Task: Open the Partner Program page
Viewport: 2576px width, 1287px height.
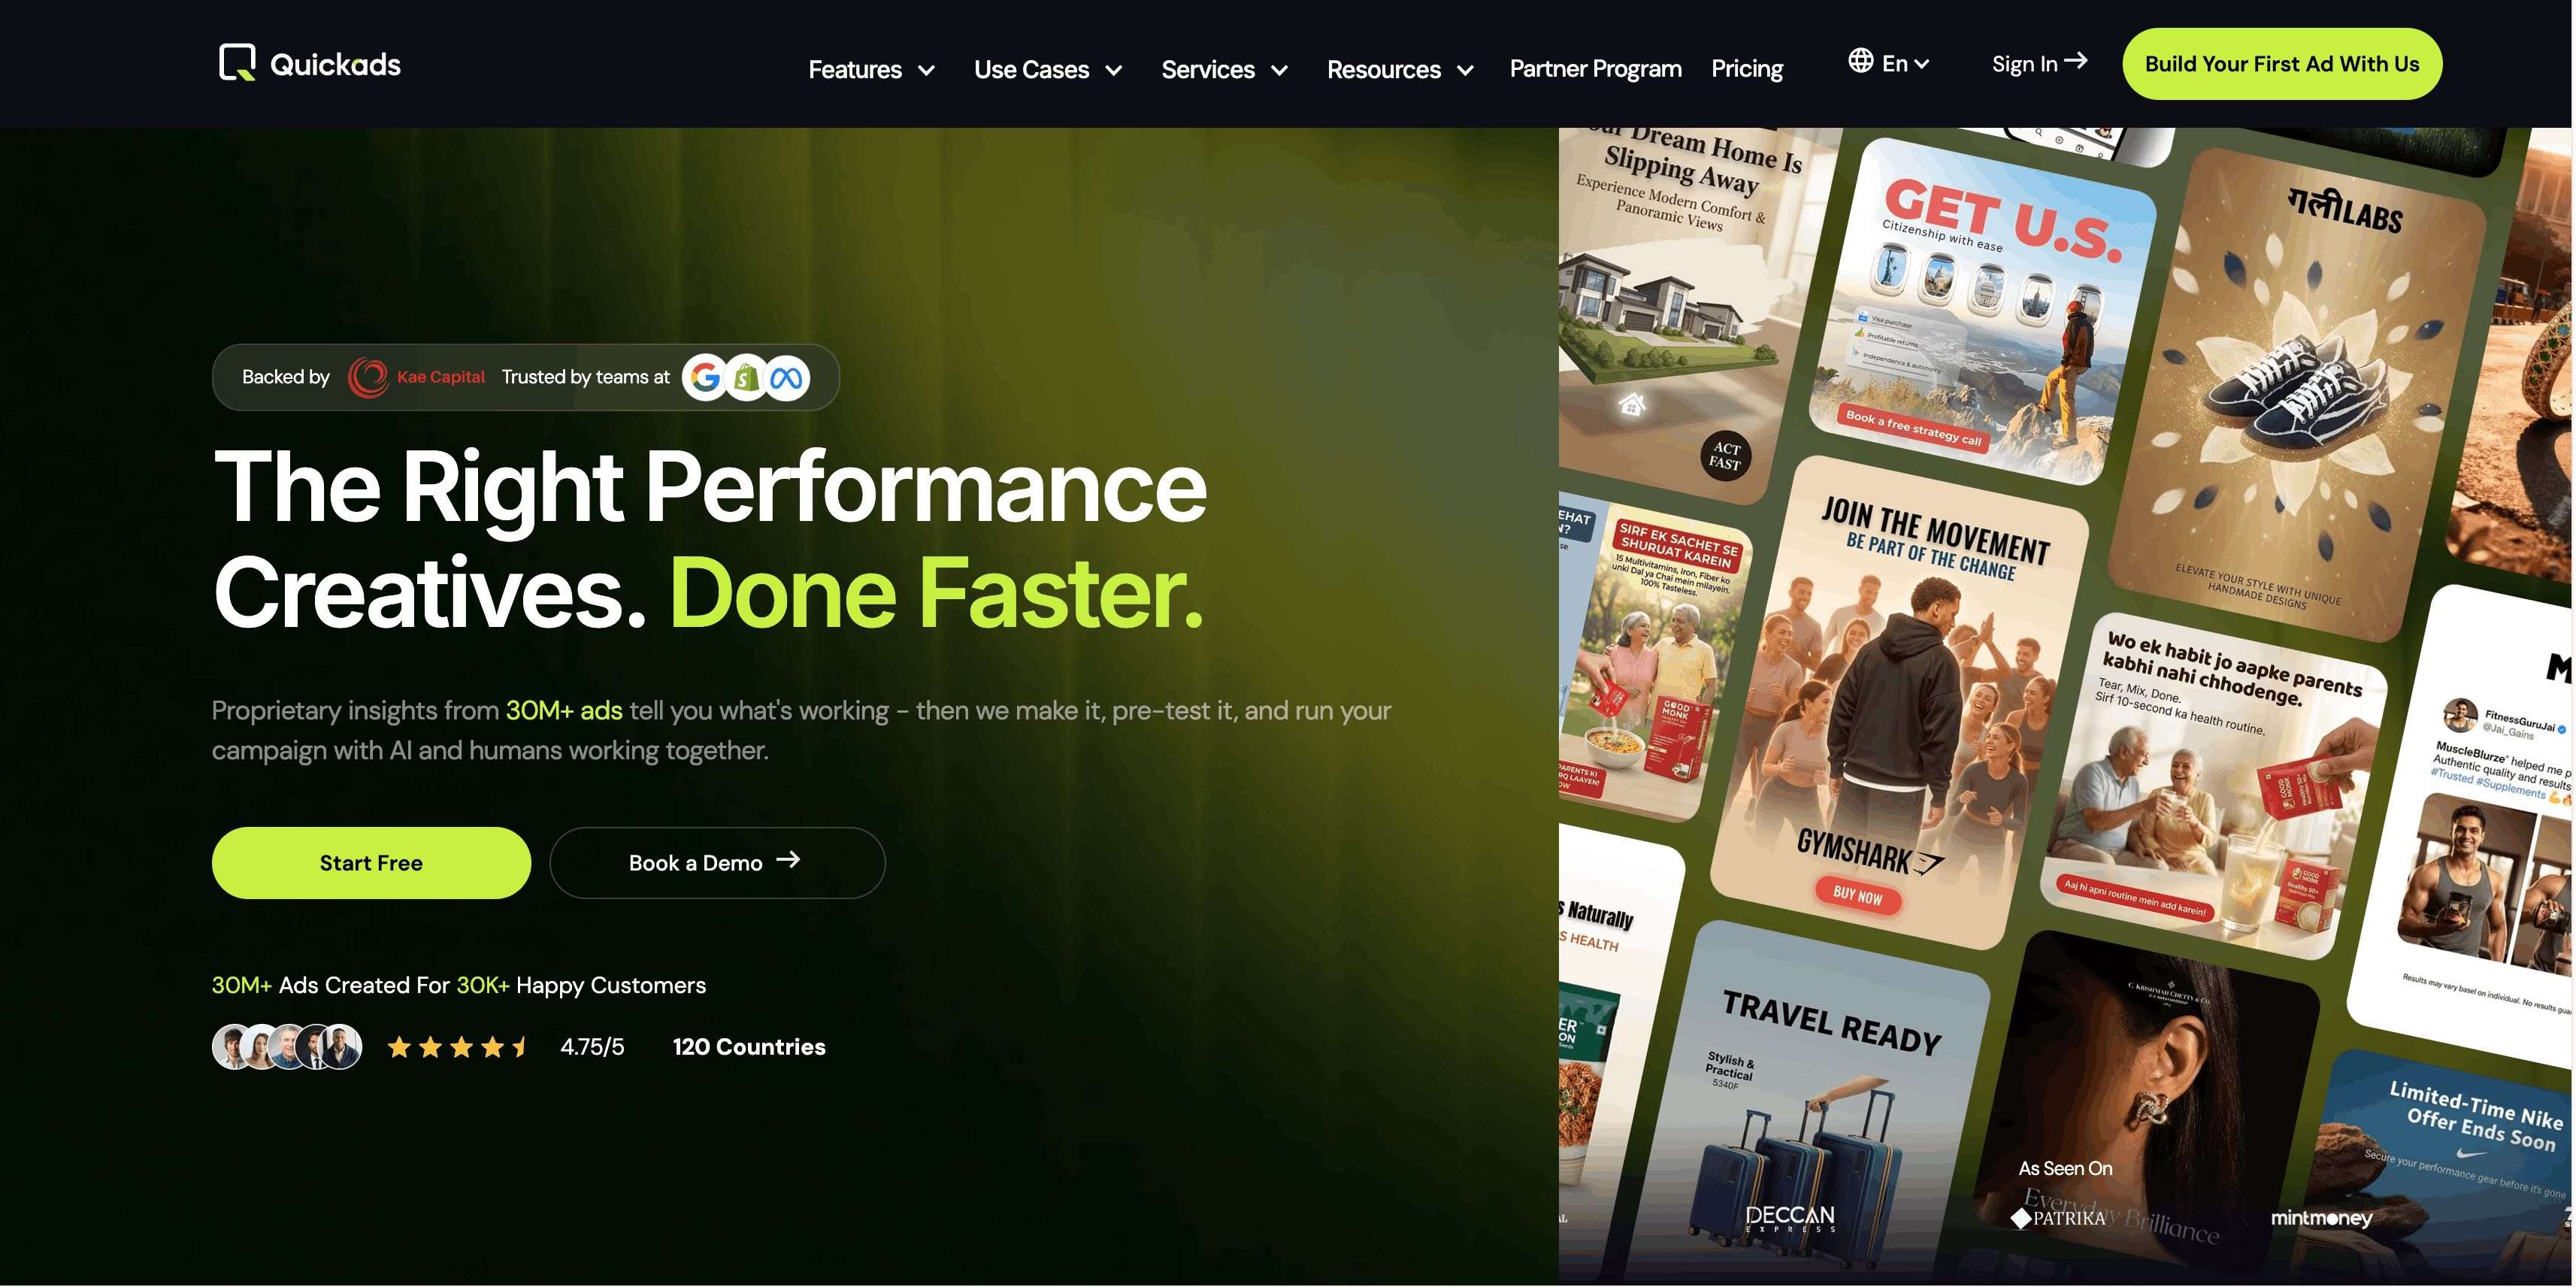Action: pos(1595,69)
